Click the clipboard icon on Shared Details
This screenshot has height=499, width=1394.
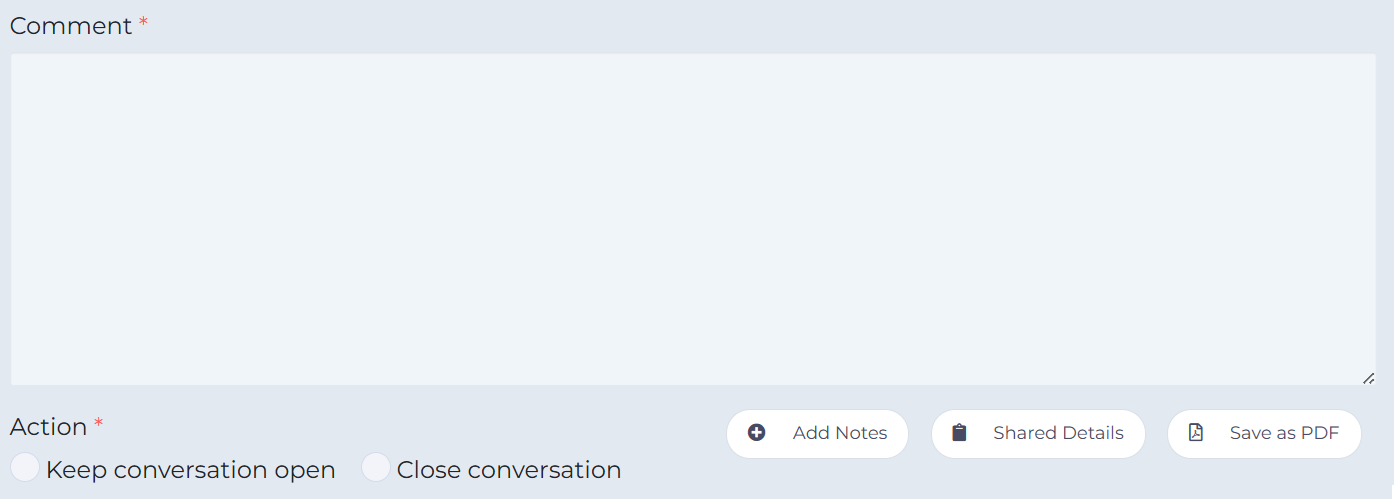960,433
